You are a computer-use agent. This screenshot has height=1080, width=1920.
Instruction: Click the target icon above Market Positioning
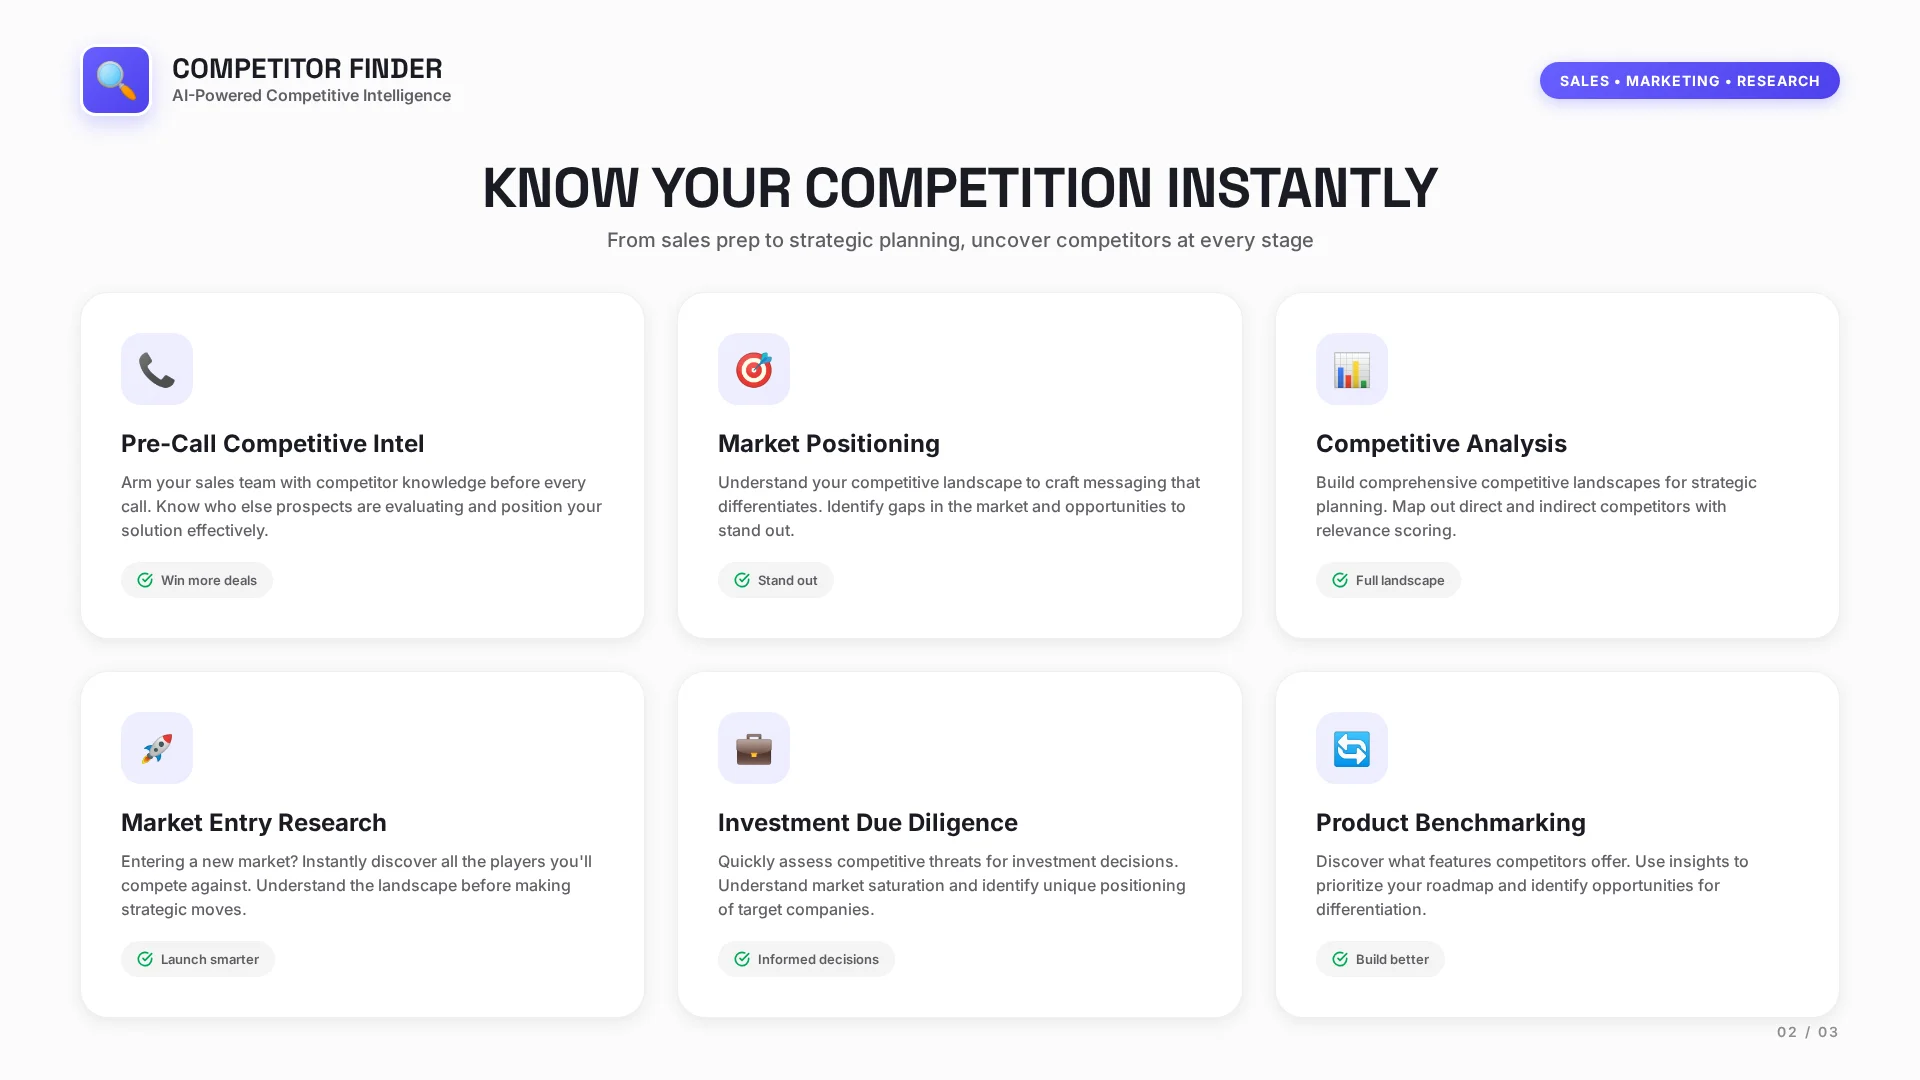pyautogui.click(x=754, y=369)
